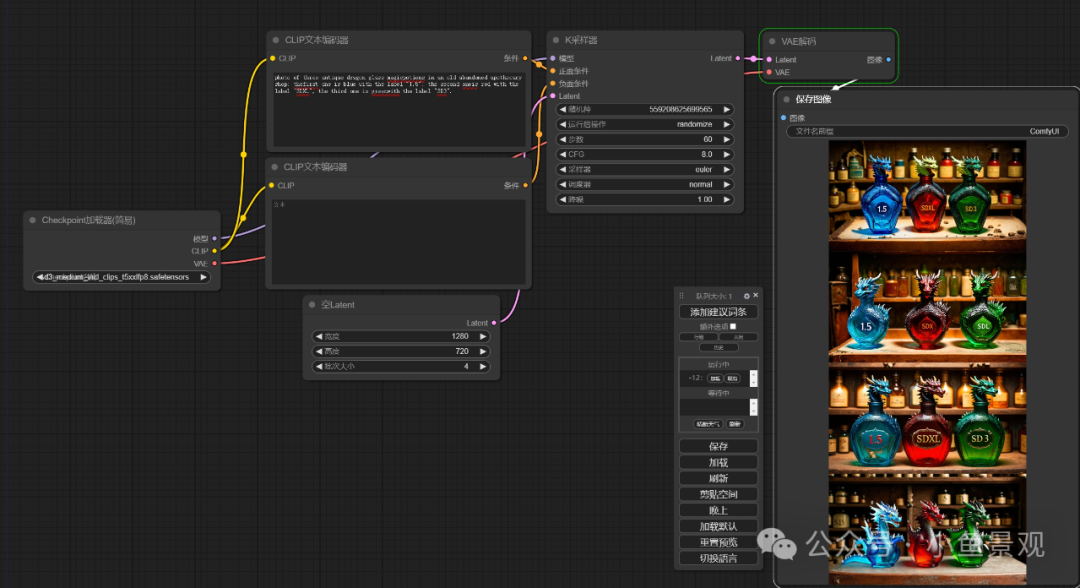Click the 切换语言 button

(x=717, y=558)
